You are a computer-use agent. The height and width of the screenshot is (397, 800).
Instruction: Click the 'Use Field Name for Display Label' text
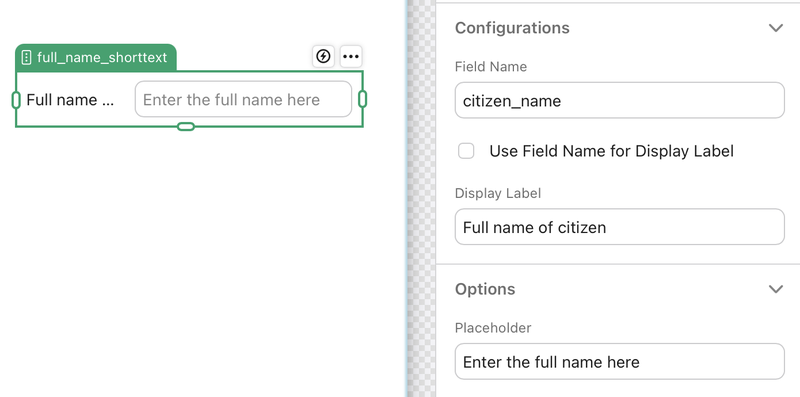tap(611, 151)
